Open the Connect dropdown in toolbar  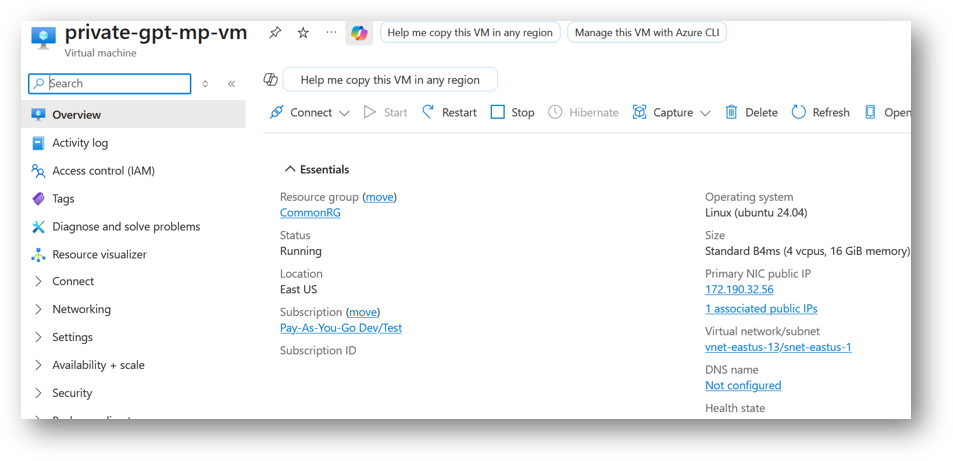(x=310, y=113)
